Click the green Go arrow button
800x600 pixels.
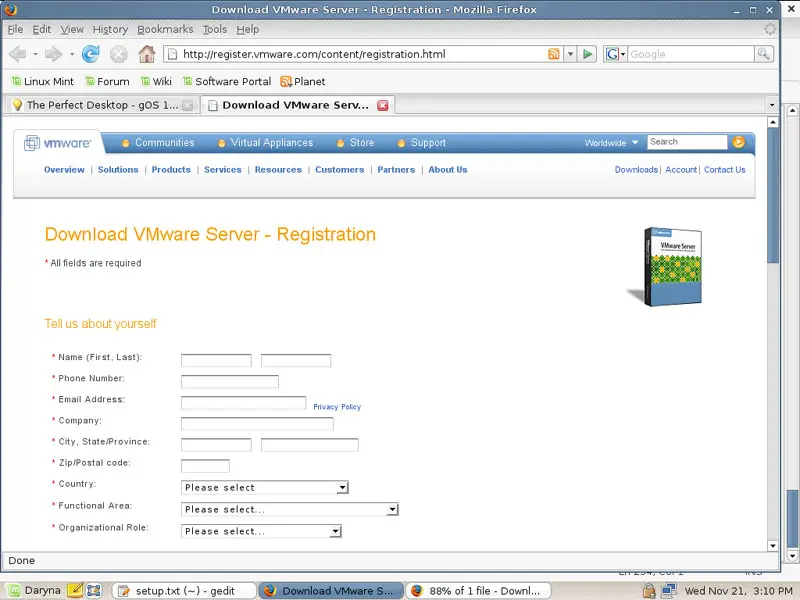click(x=587, y=54)
